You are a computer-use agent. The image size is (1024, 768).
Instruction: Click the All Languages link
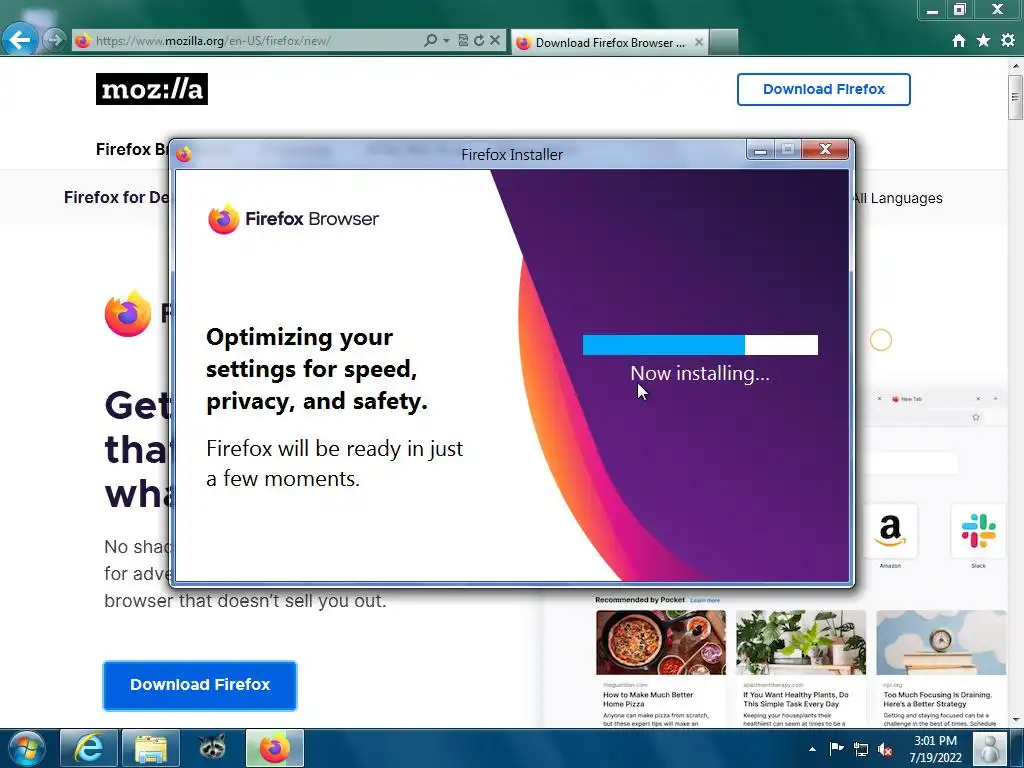[x=898, y=198]
